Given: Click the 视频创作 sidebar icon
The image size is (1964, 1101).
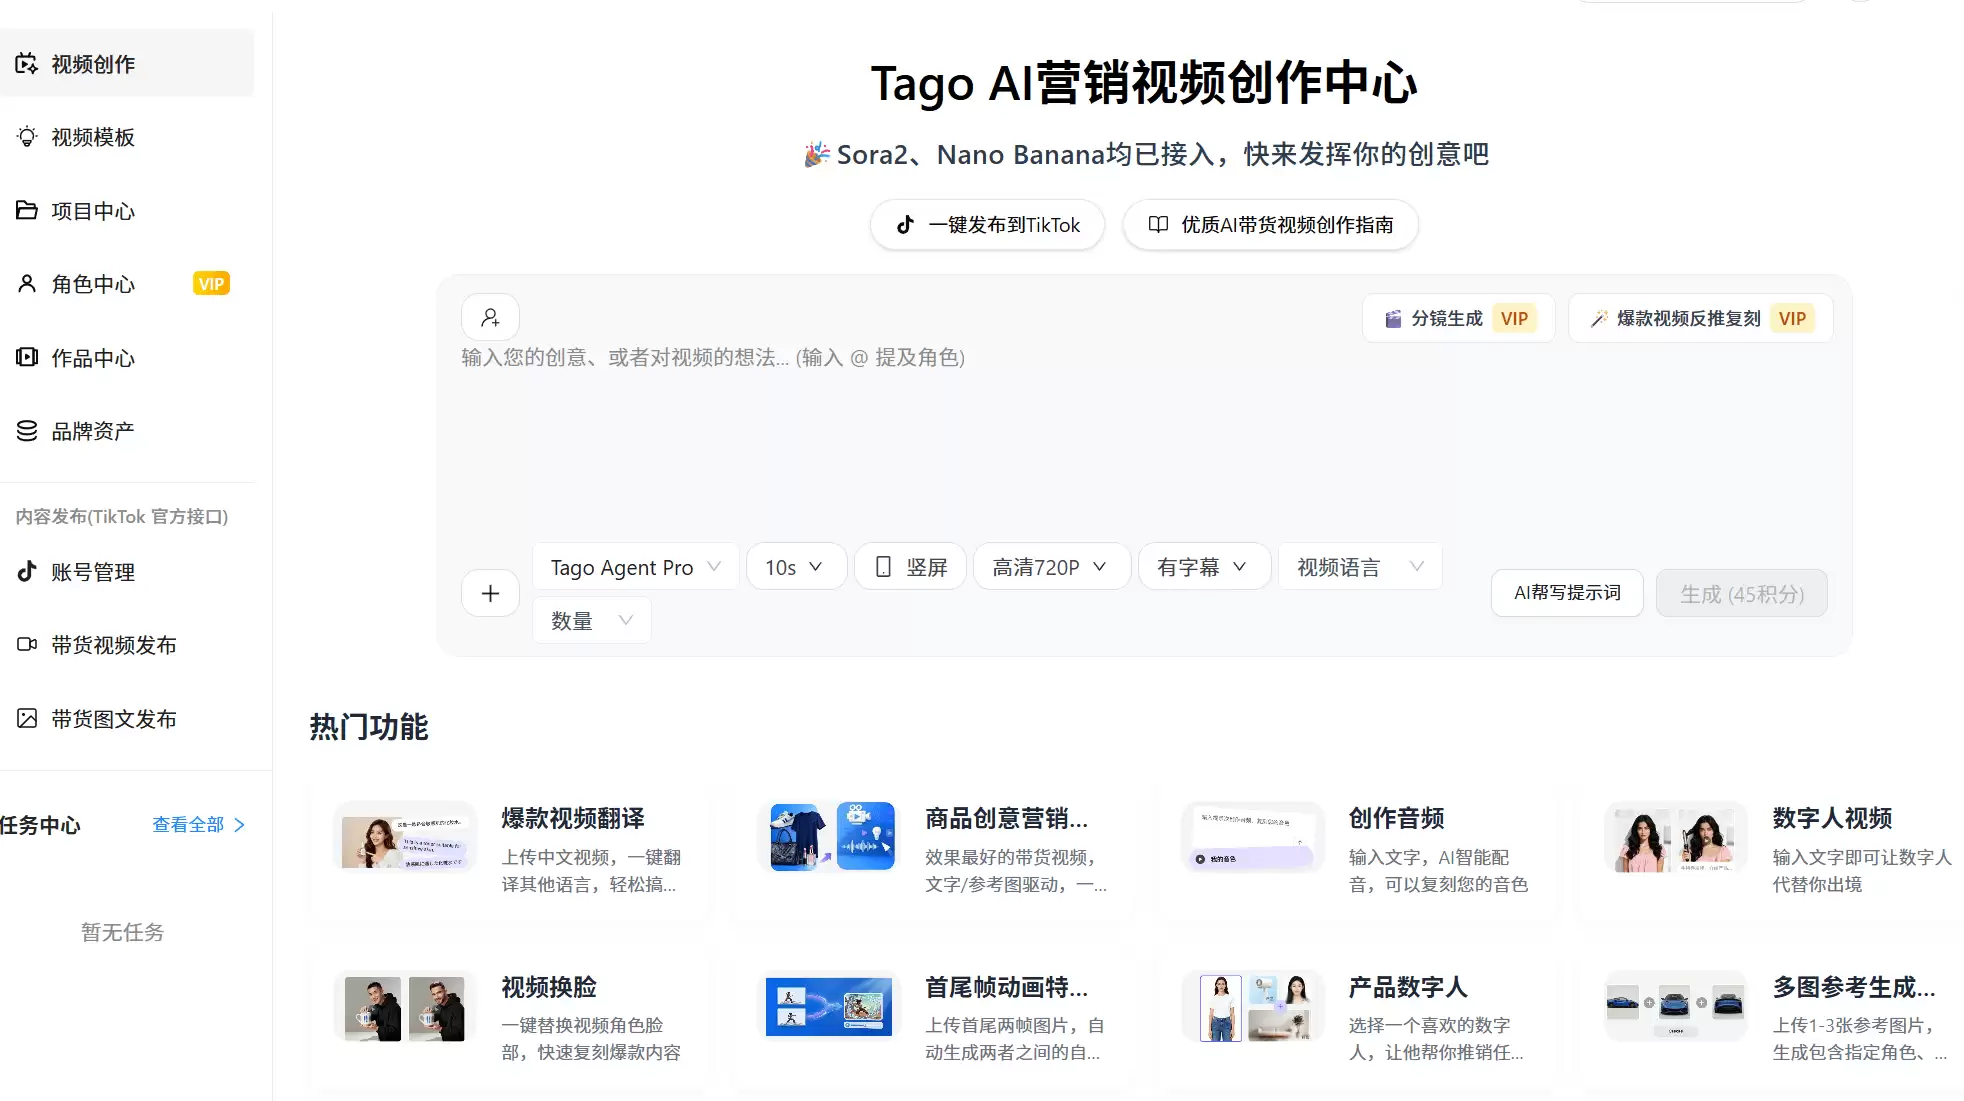Looking at the screenshot, I should (x=27, y=64).
